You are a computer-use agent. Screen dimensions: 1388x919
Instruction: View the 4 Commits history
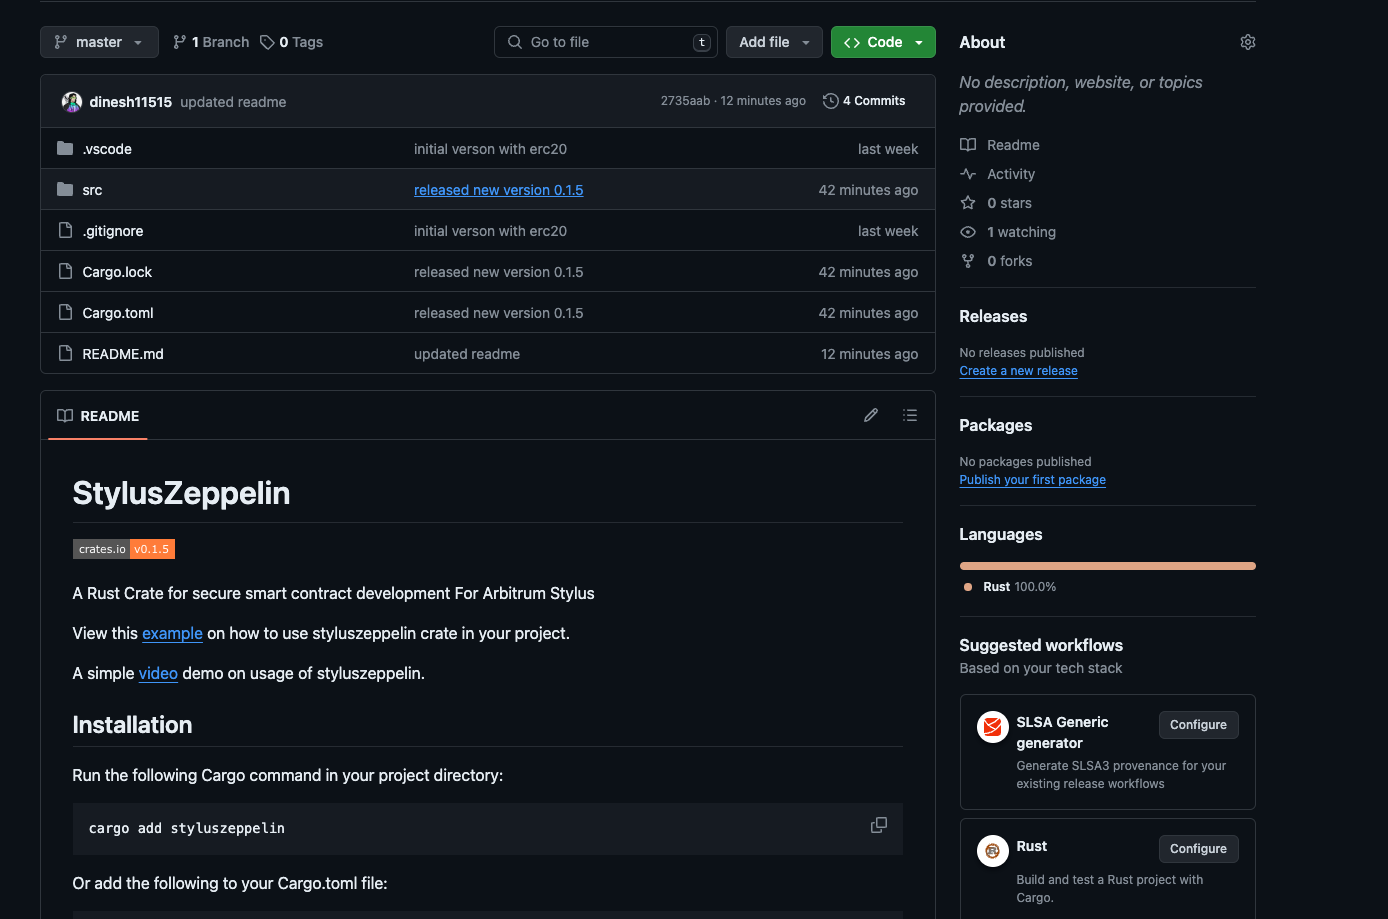click(x=864, y=101)
